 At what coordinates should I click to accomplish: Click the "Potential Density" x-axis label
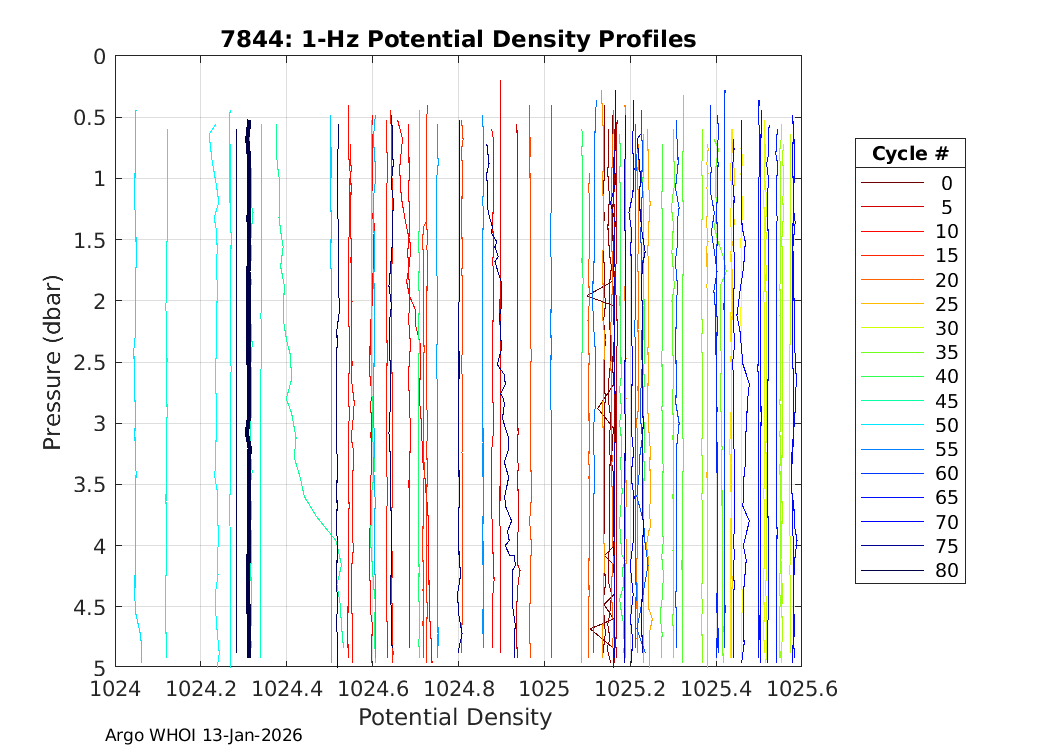pyautogui.click(x=455, y=717)
